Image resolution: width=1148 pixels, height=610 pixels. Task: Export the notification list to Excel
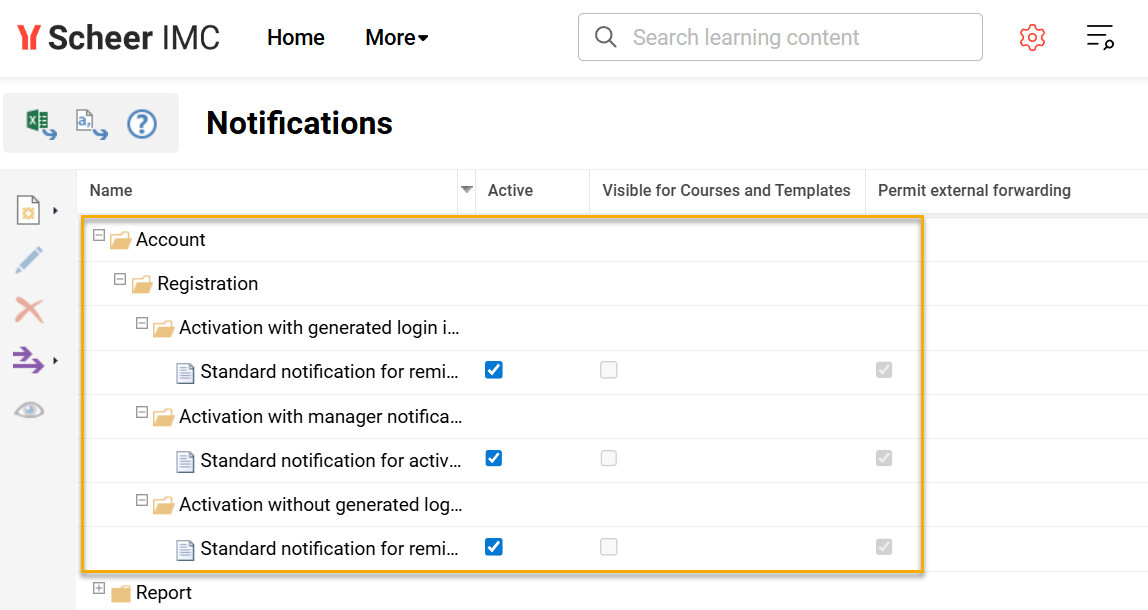36,122
